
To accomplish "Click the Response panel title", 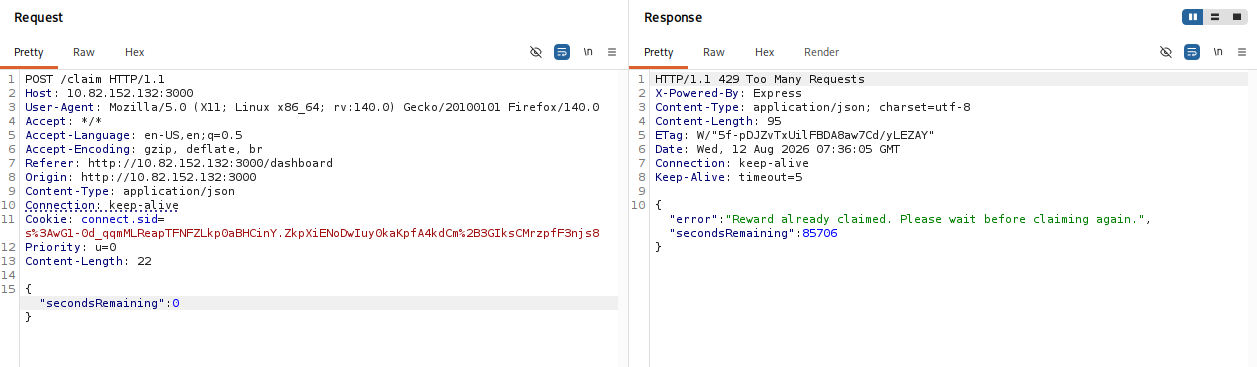I will 673,17.
